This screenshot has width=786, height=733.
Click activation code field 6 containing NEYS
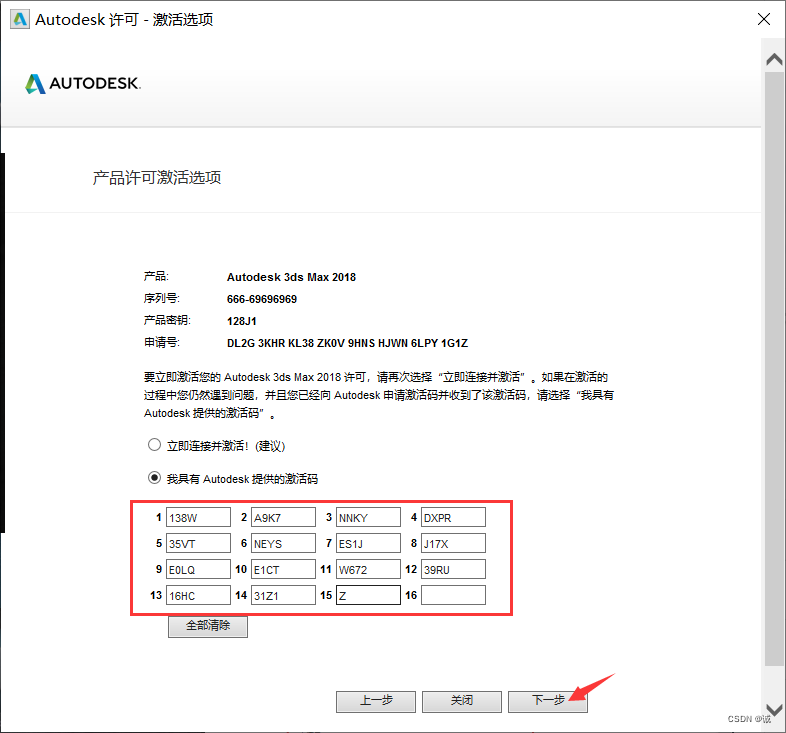pyautogui.click(x=283, y=543)
